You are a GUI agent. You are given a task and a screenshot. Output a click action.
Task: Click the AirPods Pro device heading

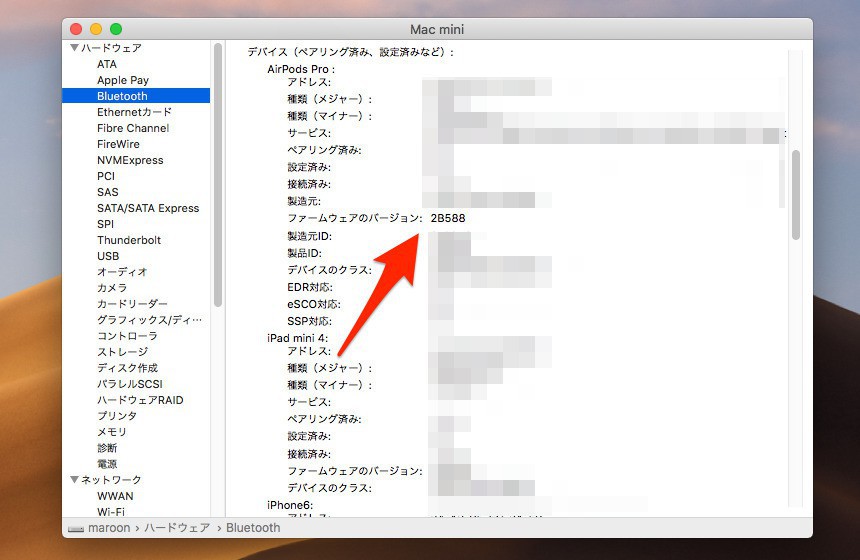click(301, 69)
